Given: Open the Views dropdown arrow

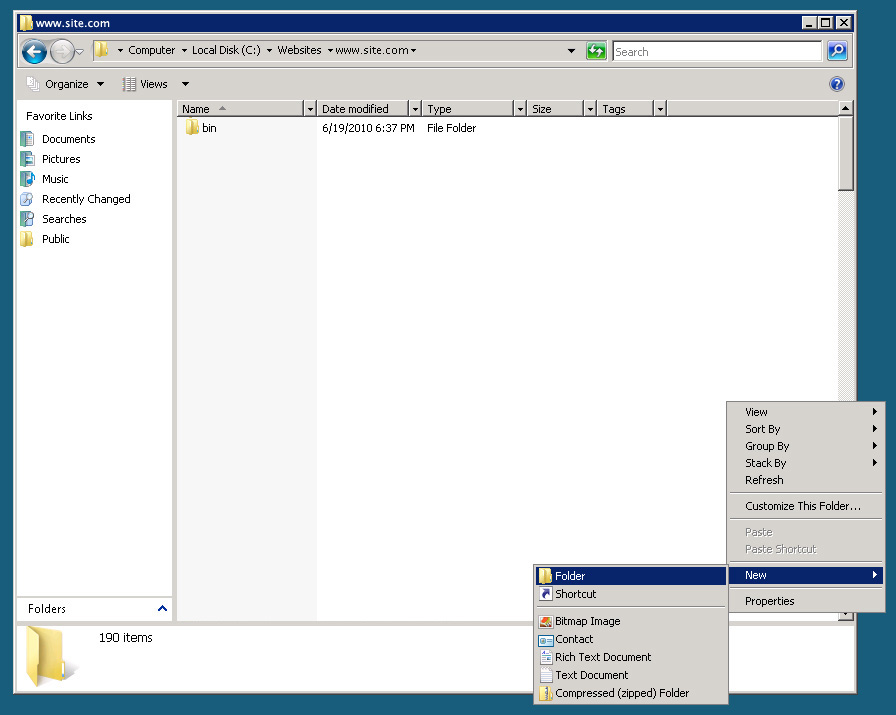Looking at the screenshot, I should (x=185, y=84).
